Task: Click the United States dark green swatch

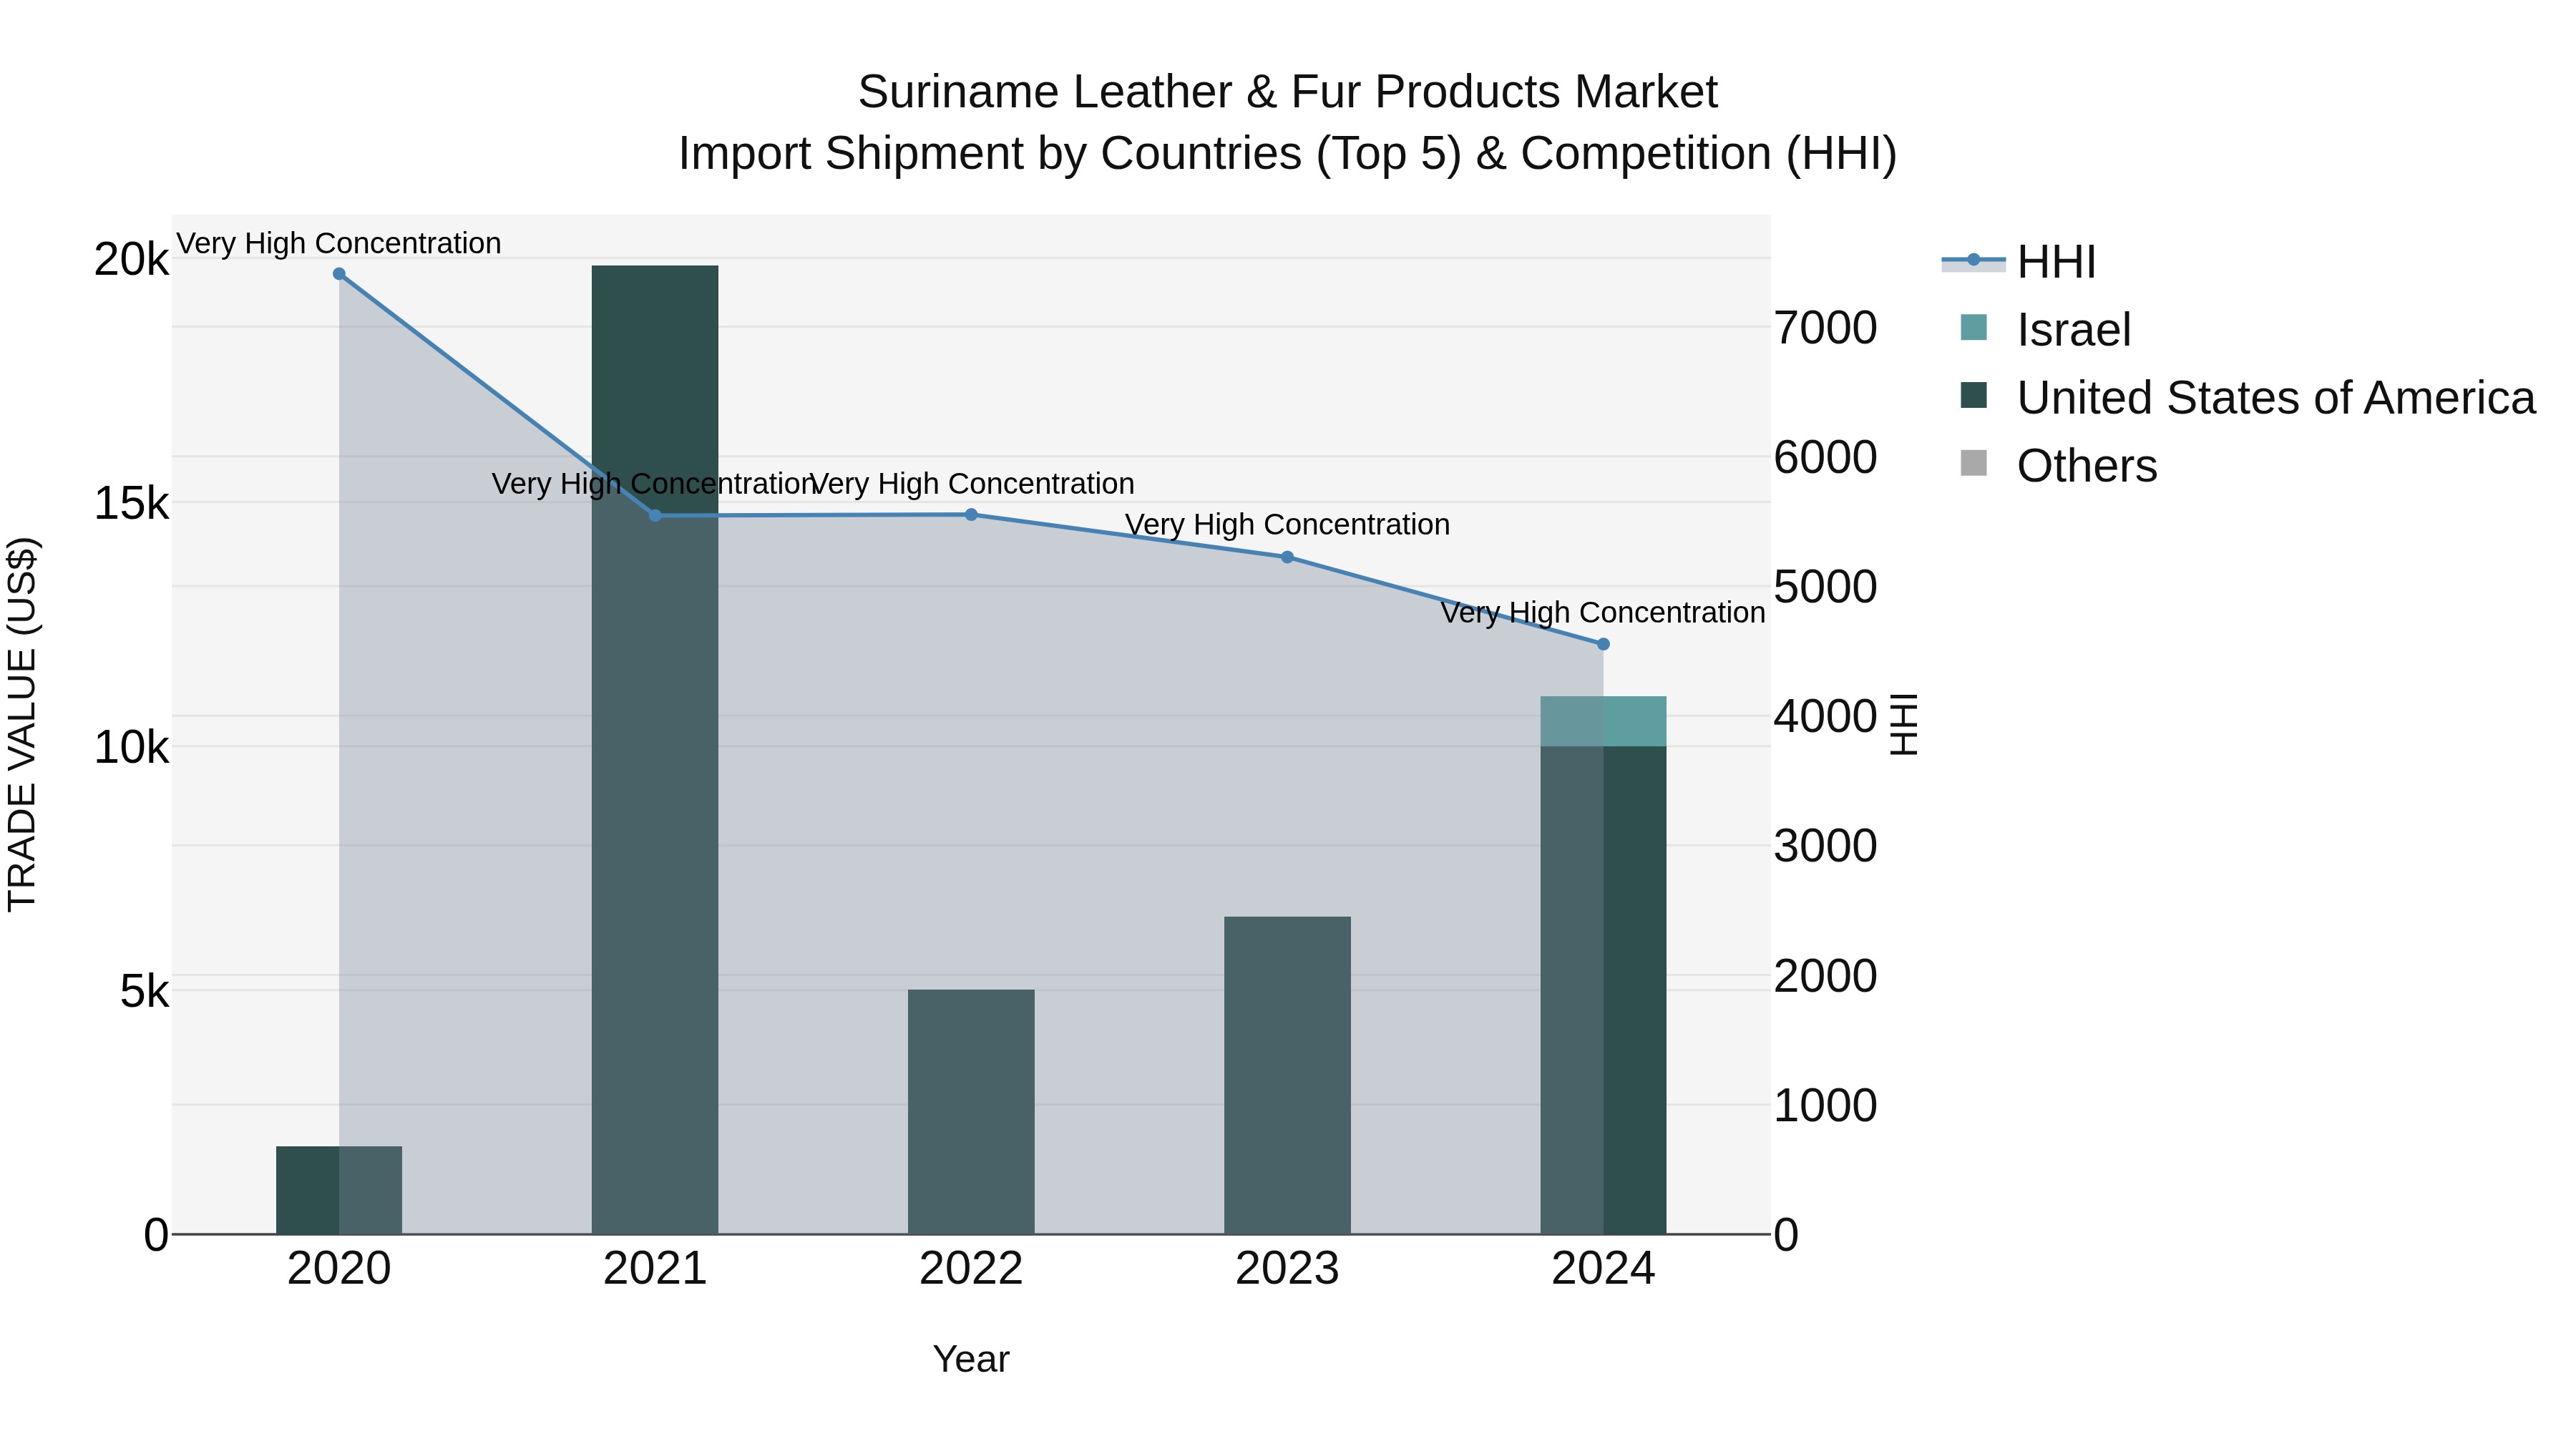Action: click(x=1974, y=395)
